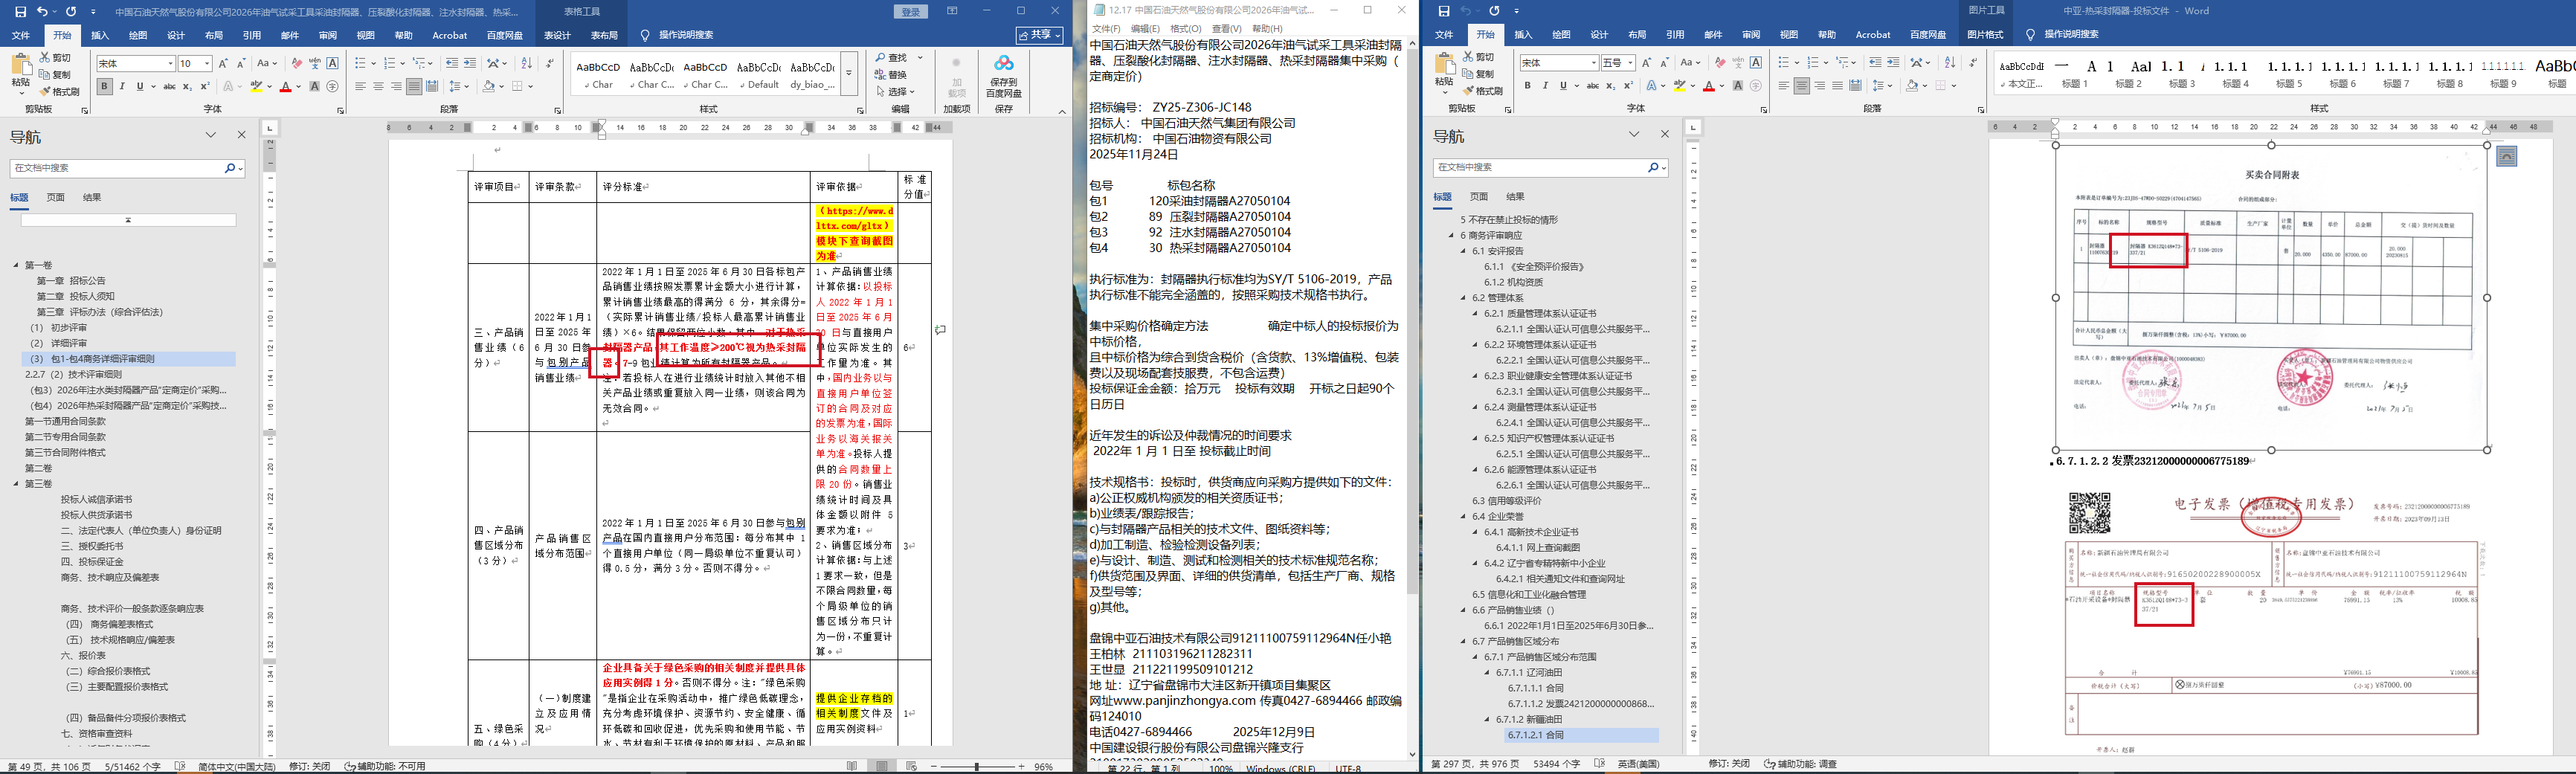This screenshot has height=774, width=2576.
Task: Toggle Underline in left Word window
Action: pos(139,87)
